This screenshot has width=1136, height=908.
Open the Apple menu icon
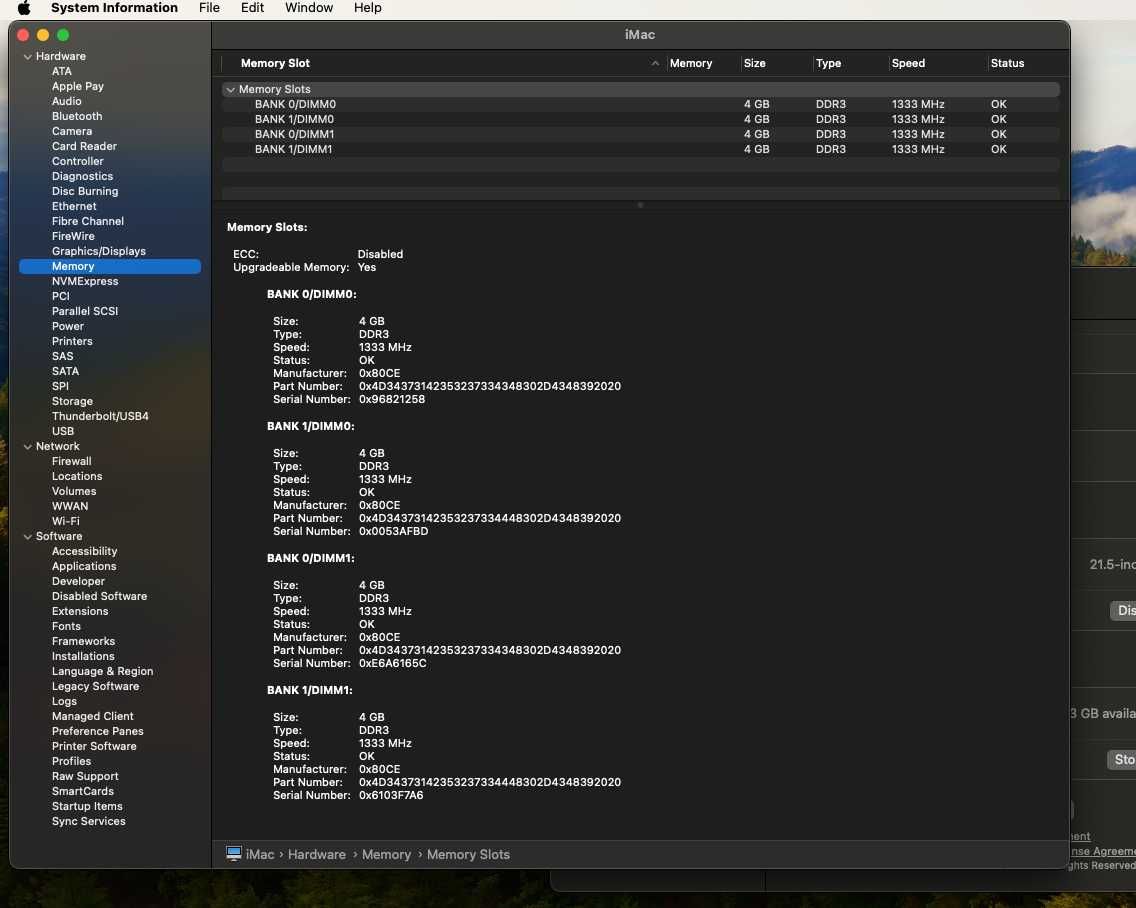pyautogui.click(x=24, y=8)
